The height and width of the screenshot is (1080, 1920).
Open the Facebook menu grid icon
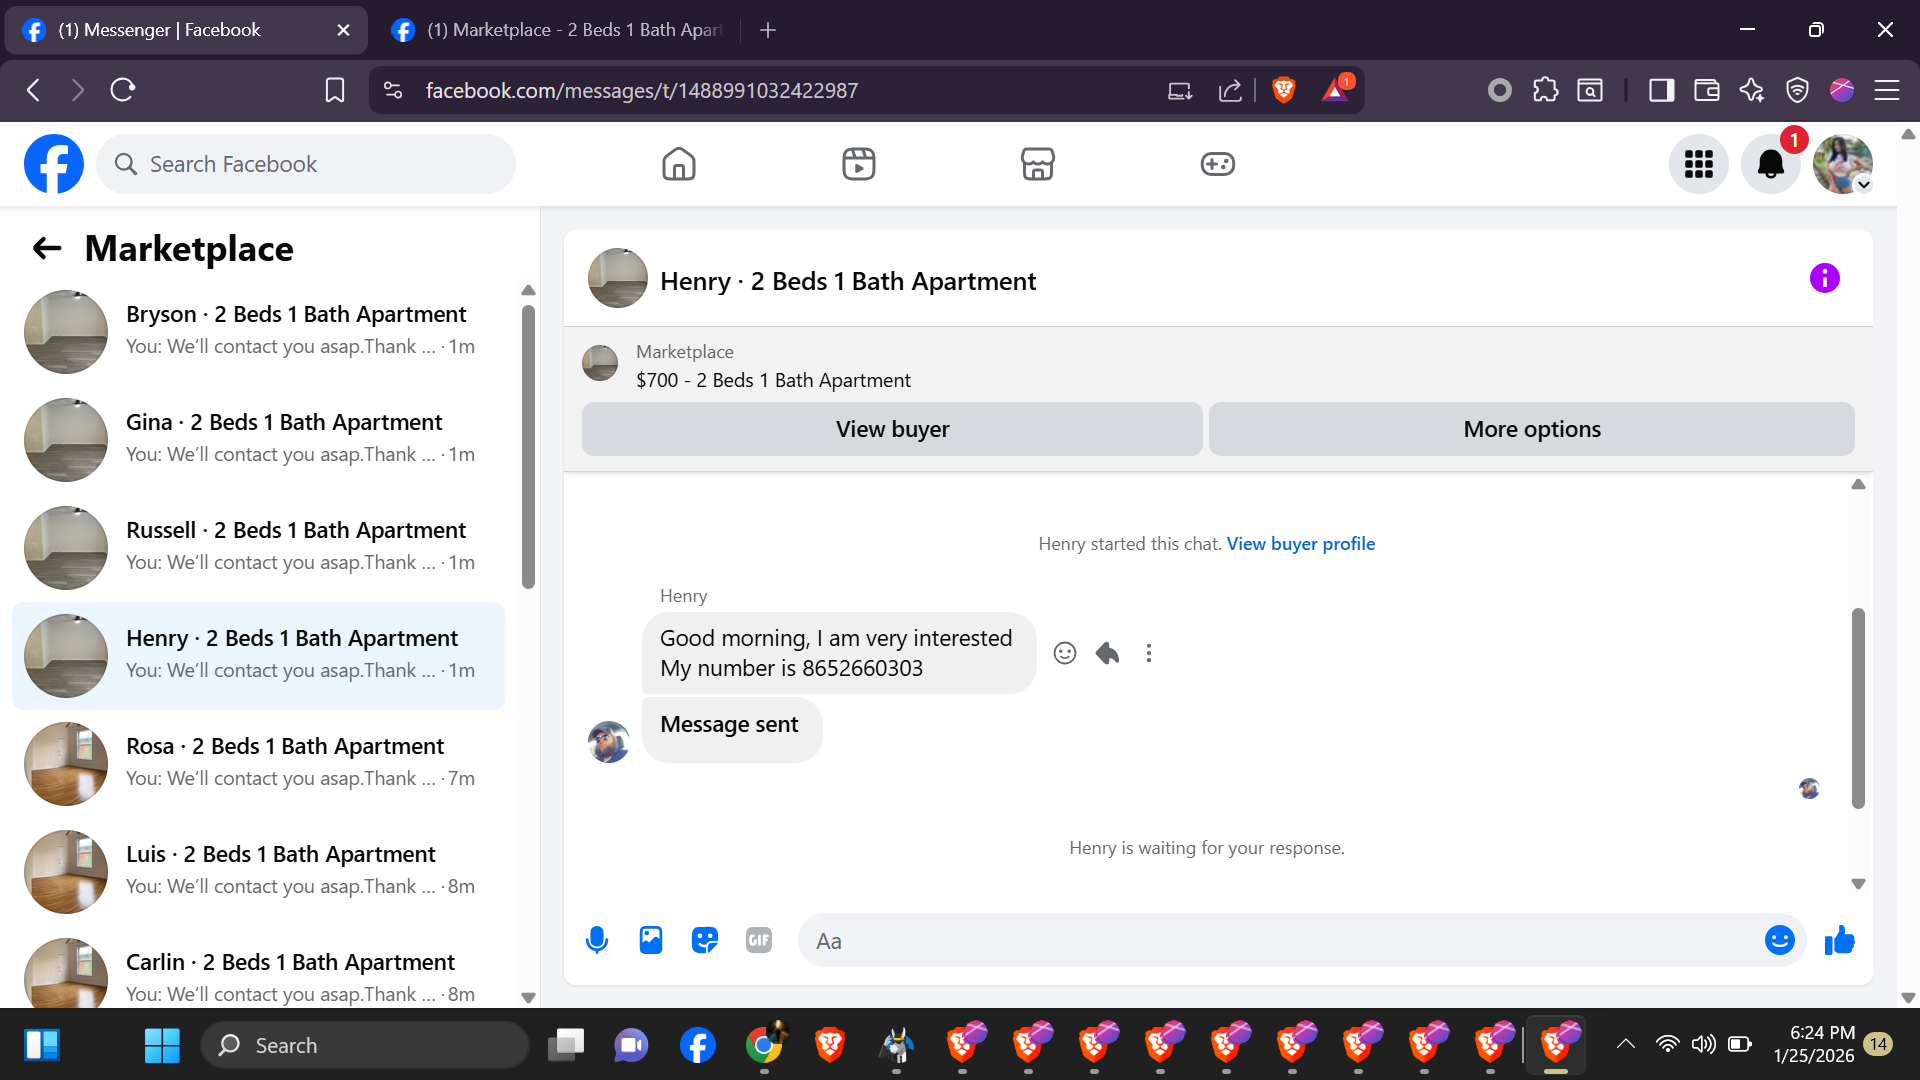(1699, 164)
